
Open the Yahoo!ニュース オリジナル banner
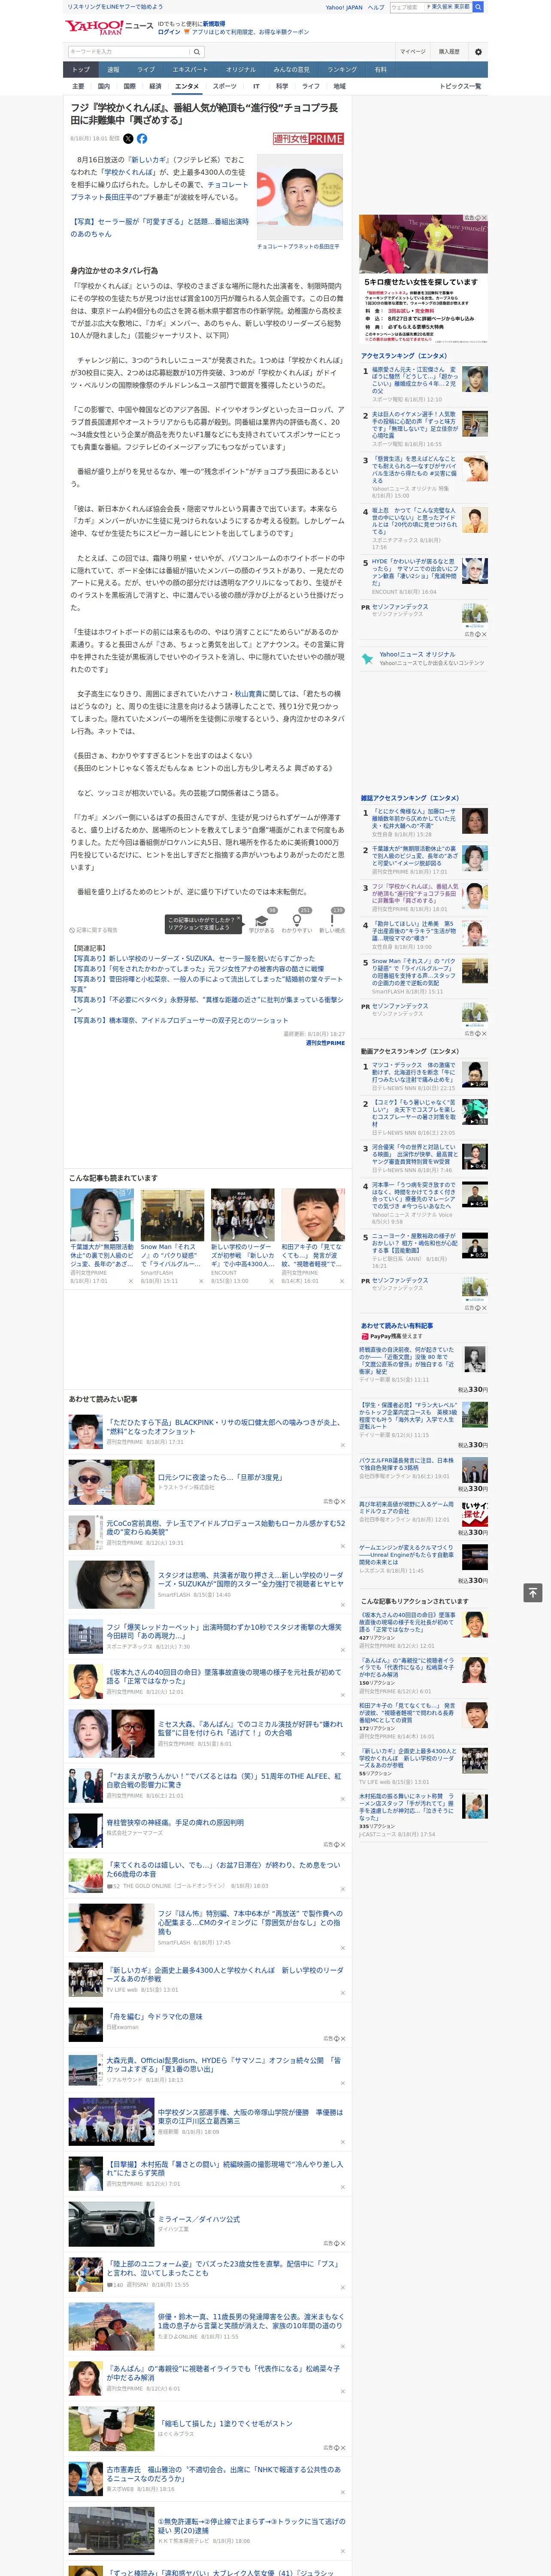click(423, 659)
